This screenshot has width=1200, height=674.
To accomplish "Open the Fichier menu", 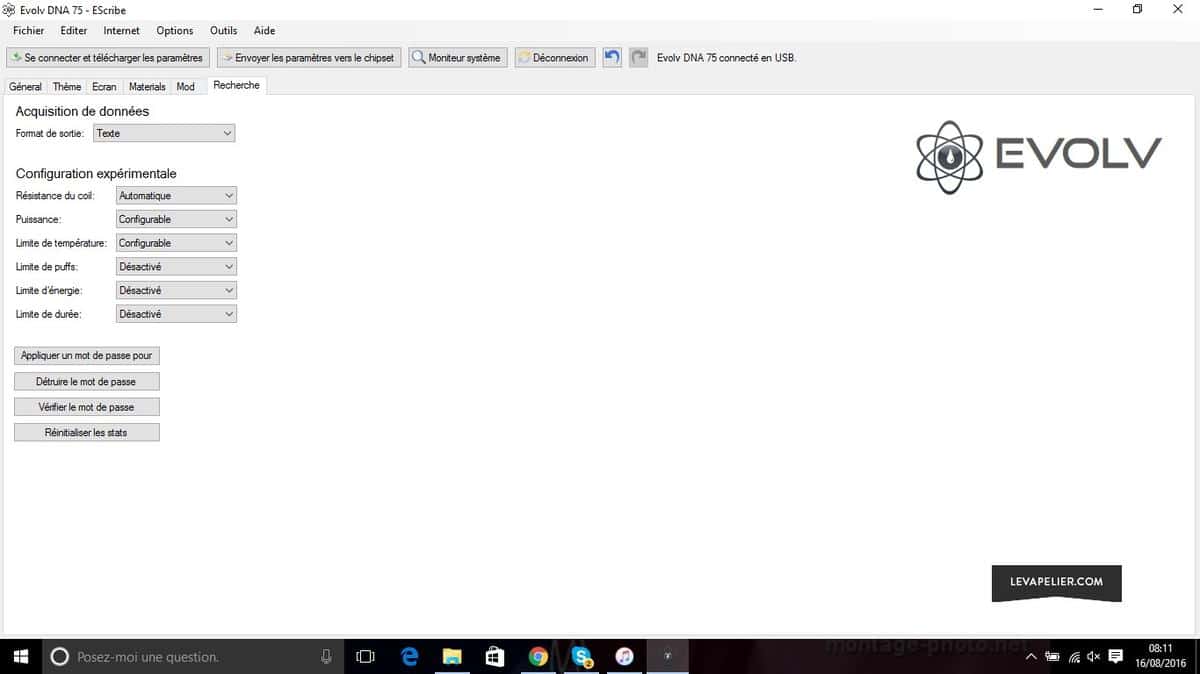I will [x=29, y=31].
